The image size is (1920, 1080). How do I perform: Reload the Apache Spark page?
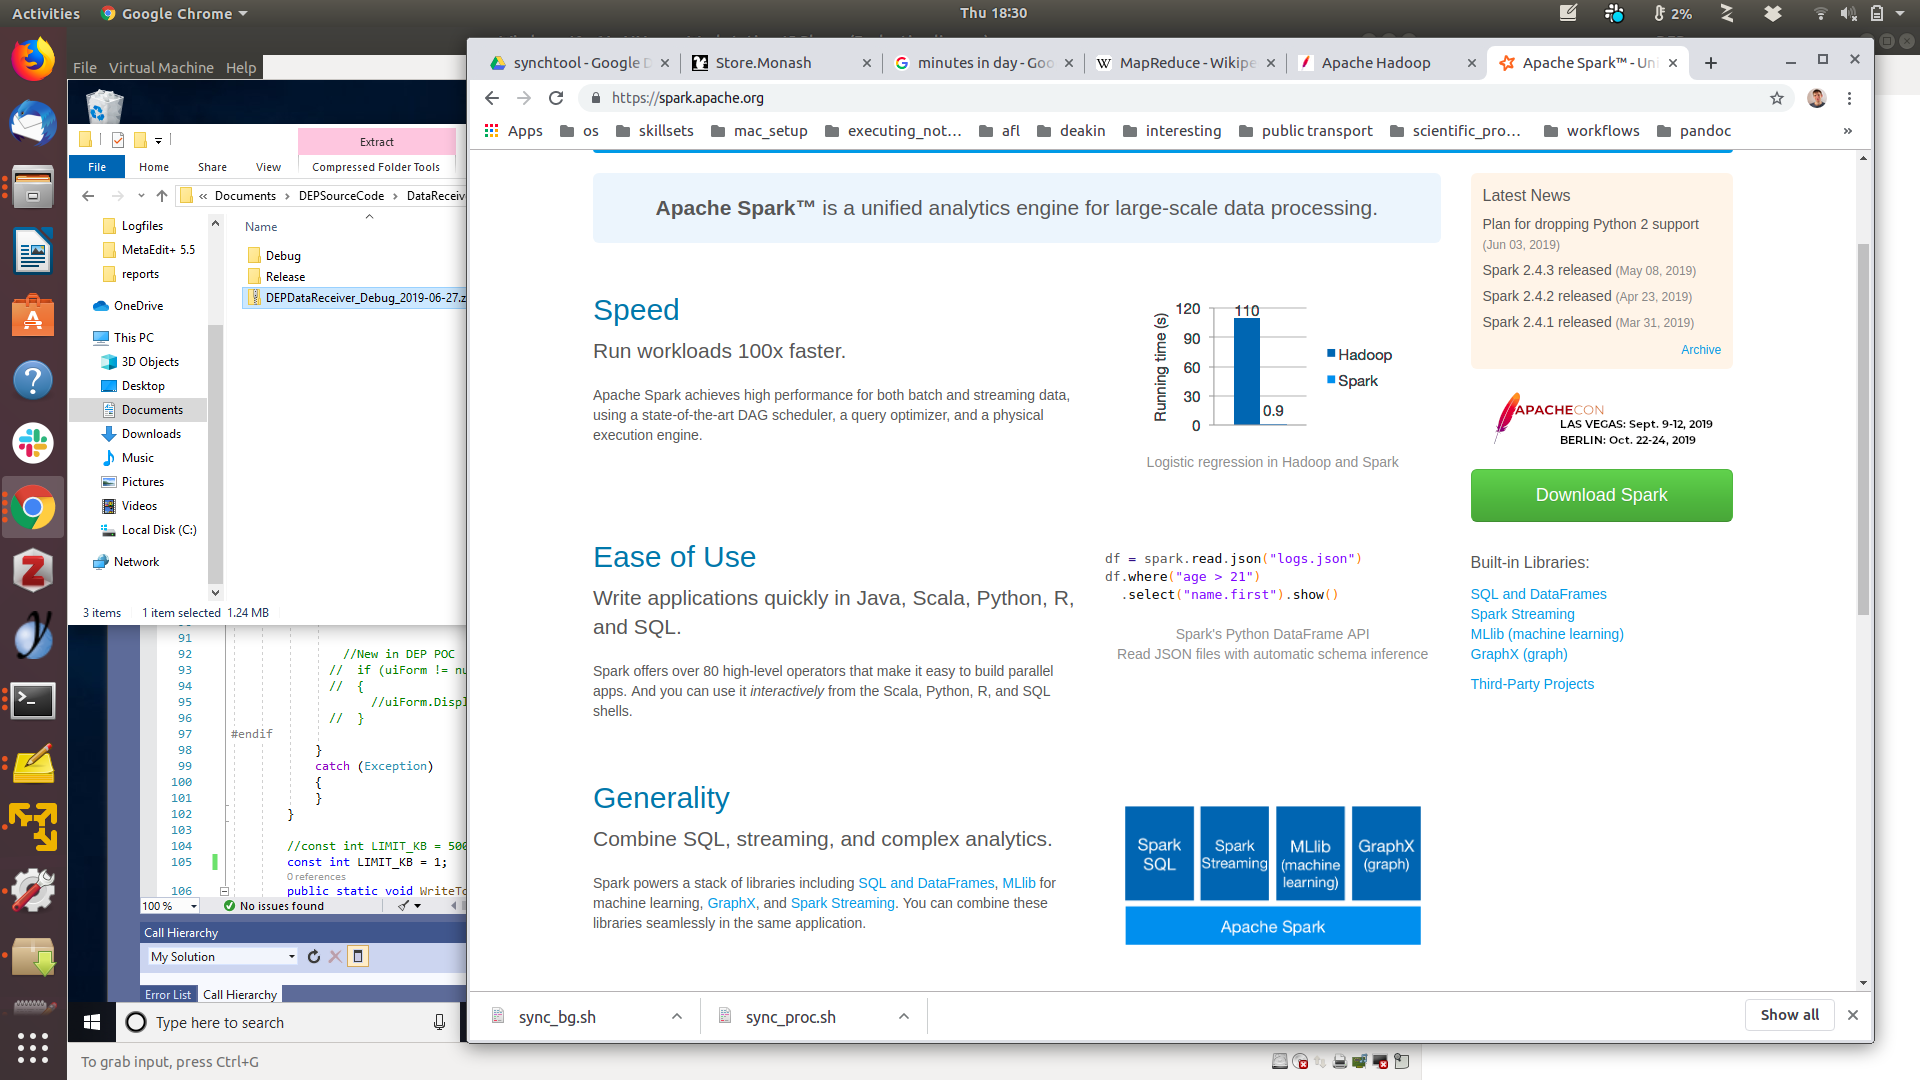tap(556, 98)
